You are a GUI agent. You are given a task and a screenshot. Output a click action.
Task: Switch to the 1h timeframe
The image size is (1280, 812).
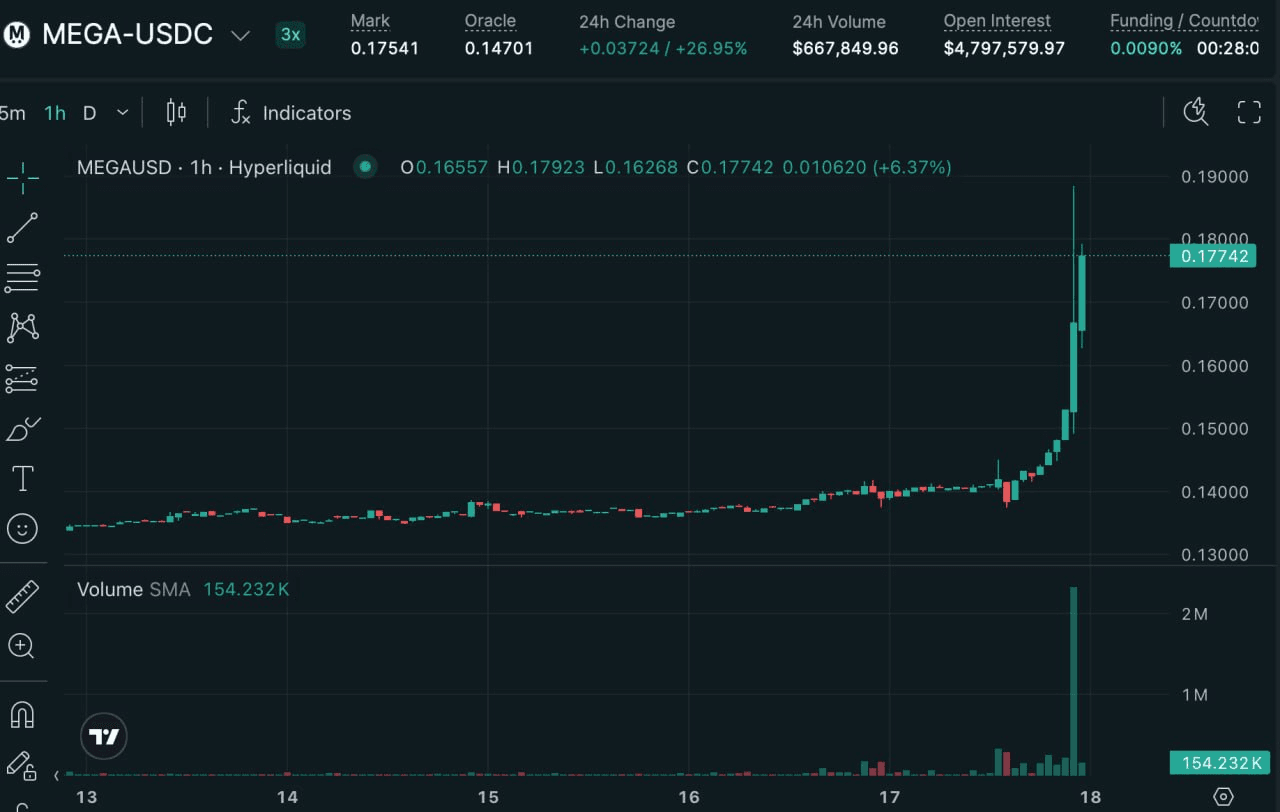click(x=55, y=113)
